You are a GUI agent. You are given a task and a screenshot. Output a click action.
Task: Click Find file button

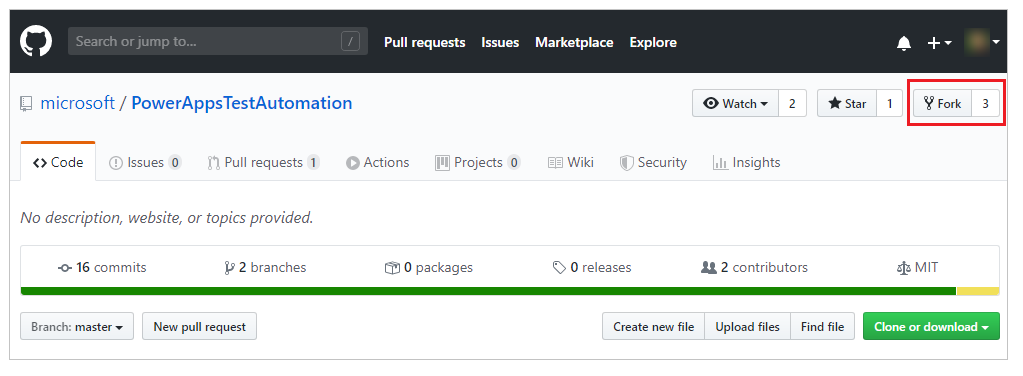(823, 326)
